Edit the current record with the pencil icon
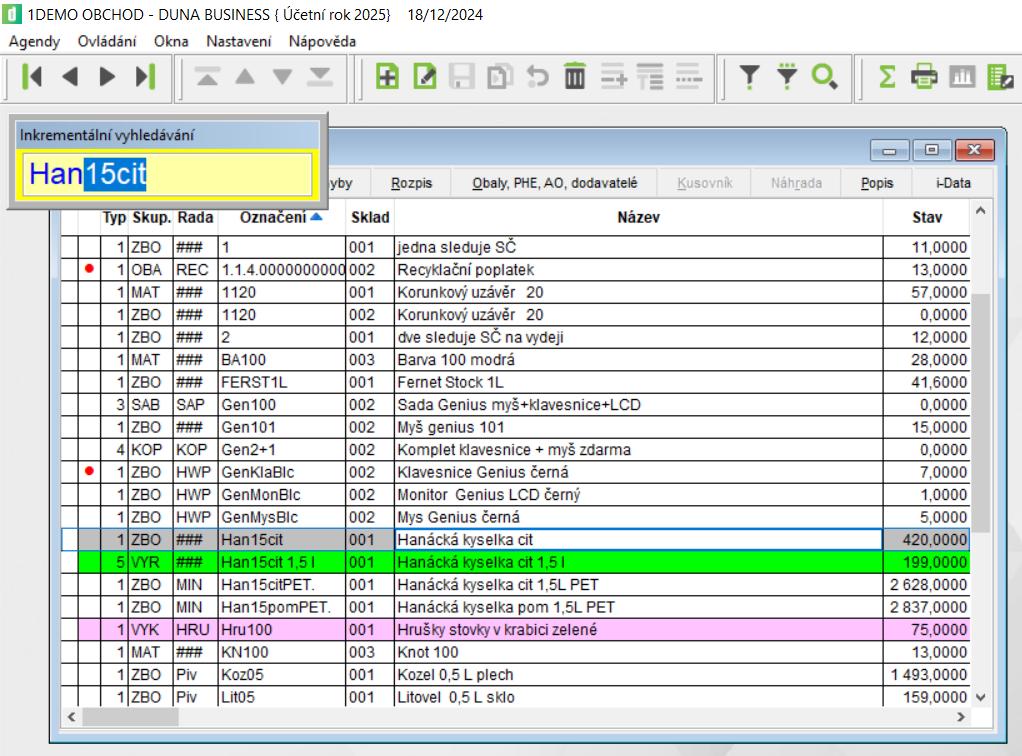Viewport: 1022px width, 756px height. [x=425, y=77]
